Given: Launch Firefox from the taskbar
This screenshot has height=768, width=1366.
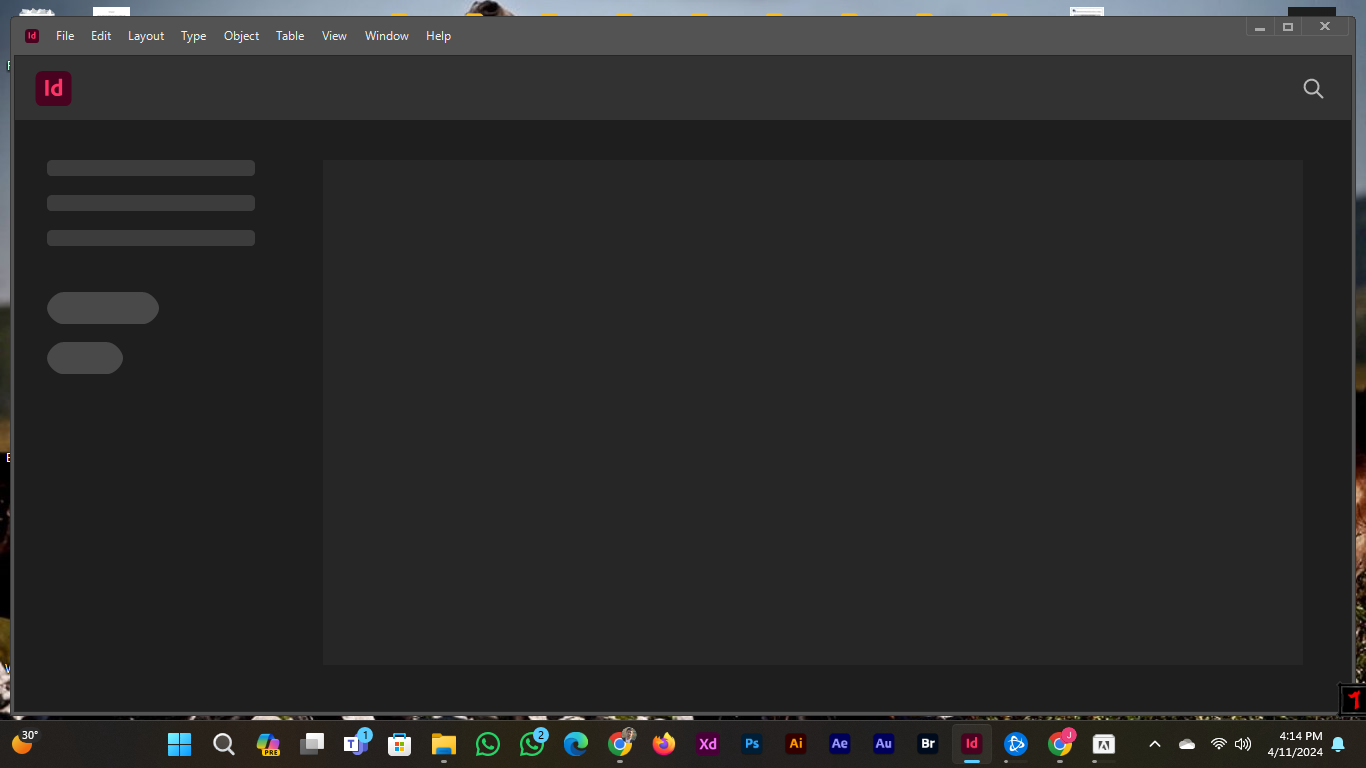Looking at the screenshot, I should (663, 744).
